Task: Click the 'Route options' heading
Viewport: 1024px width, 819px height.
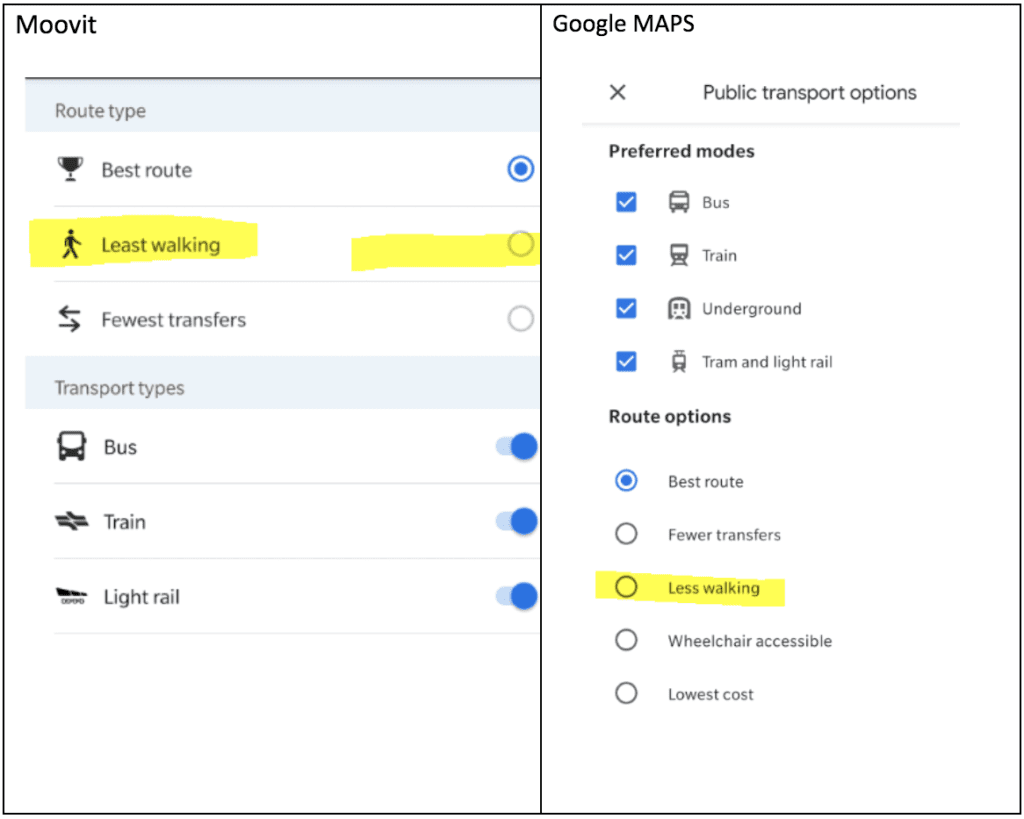Action: point(670,417)
